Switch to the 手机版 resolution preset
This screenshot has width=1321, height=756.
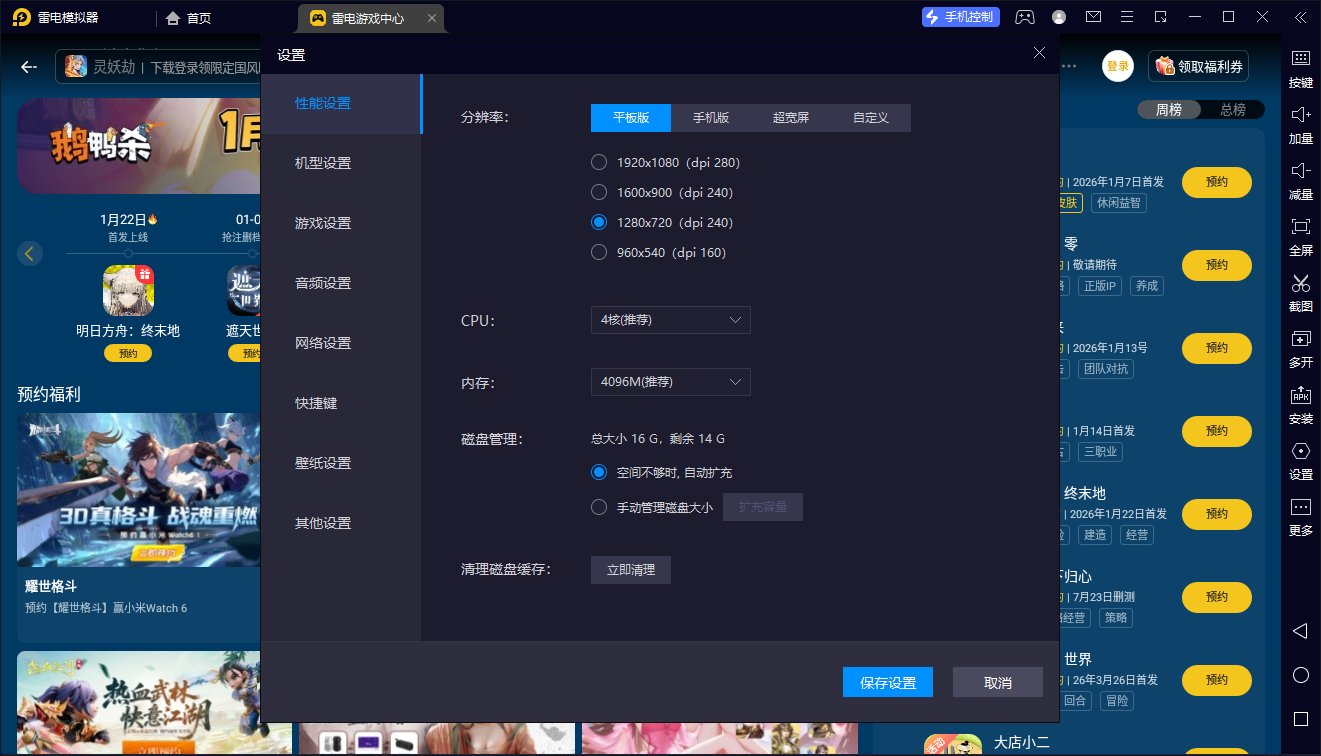[x=711, y=117]
